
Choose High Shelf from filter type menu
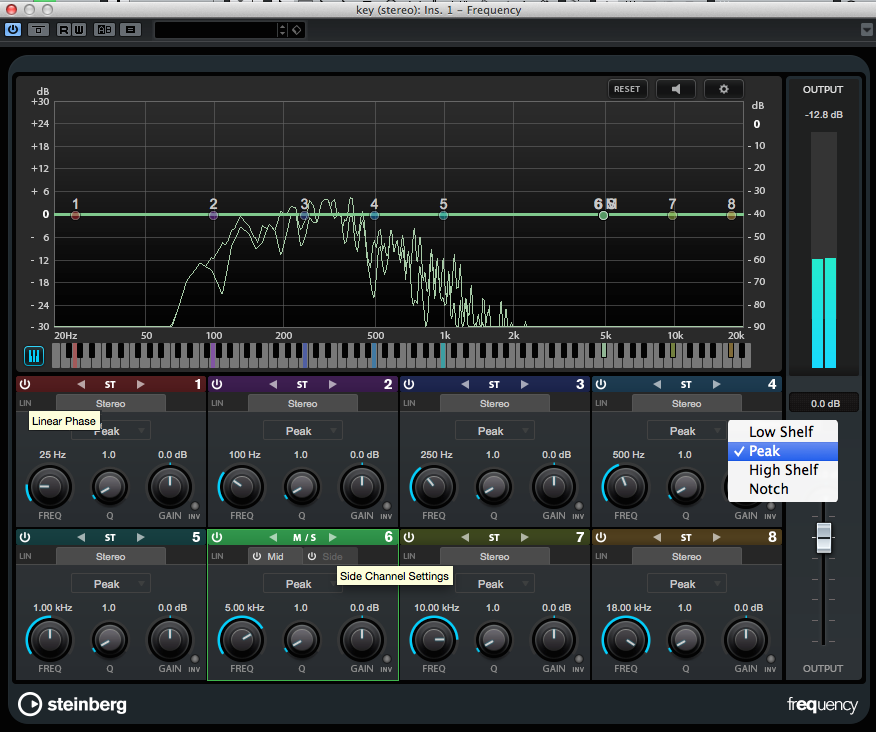[782, 470]
